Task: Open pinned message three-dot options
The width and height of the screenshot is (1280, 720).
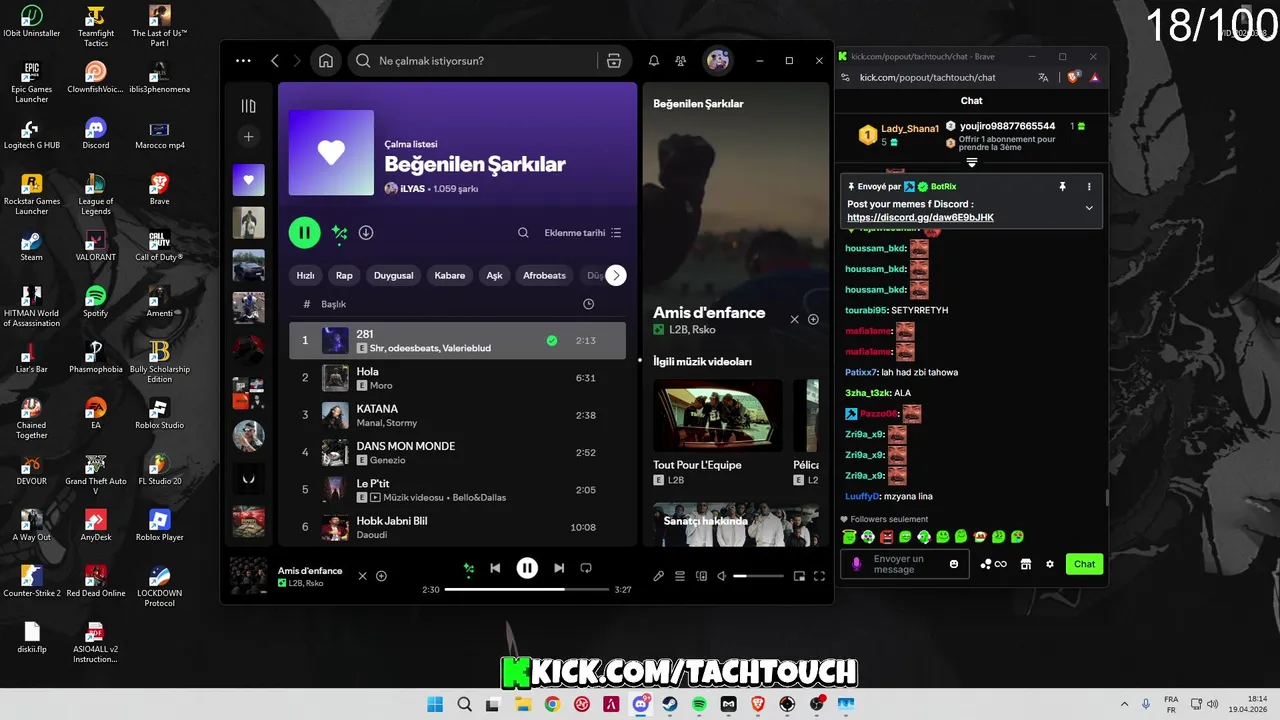Action: click(1089, 186)
